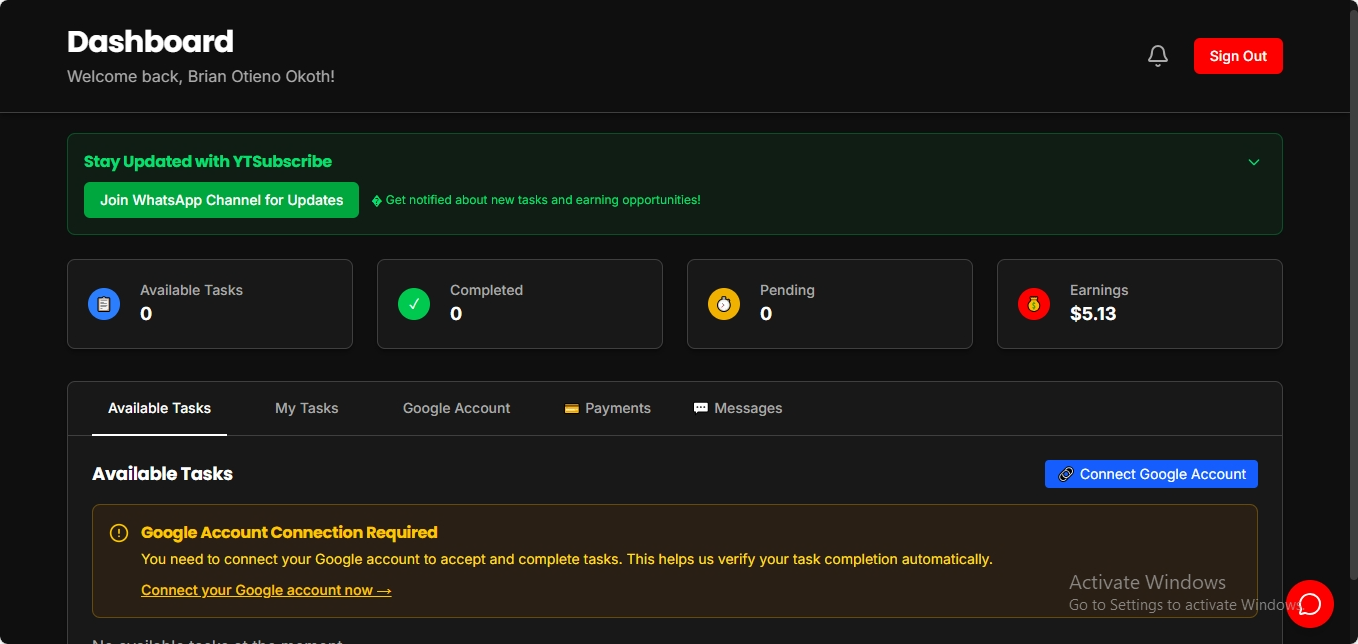The width and height of the screenshot is (1358, 644).
Task: Click the Earnings amount showing $5.13
Action: tap(1091, 314)
